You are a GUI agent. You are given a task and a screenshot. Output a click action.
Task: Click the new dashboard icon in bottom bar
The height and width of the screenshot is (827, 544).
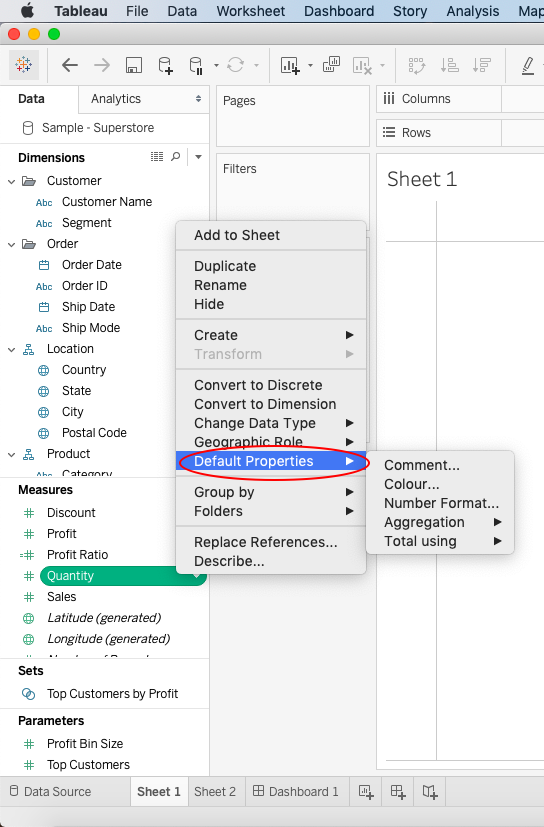[x=398, y=791]
